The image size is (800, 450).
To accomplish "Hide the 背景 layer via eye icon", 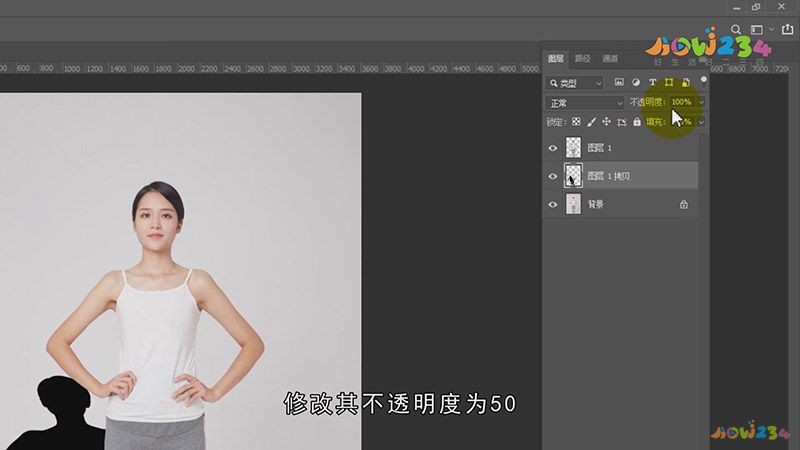I will (553, 205).
